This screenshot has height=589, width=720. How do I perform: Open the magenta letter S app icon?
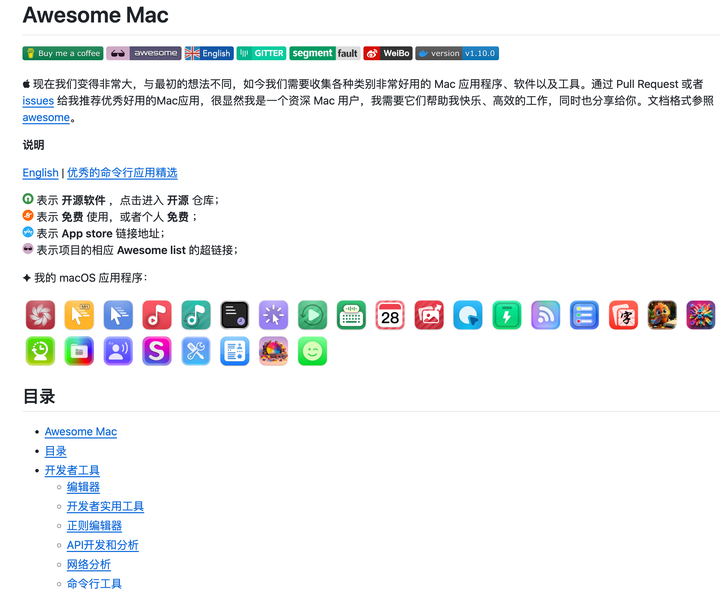click(157, 351)
